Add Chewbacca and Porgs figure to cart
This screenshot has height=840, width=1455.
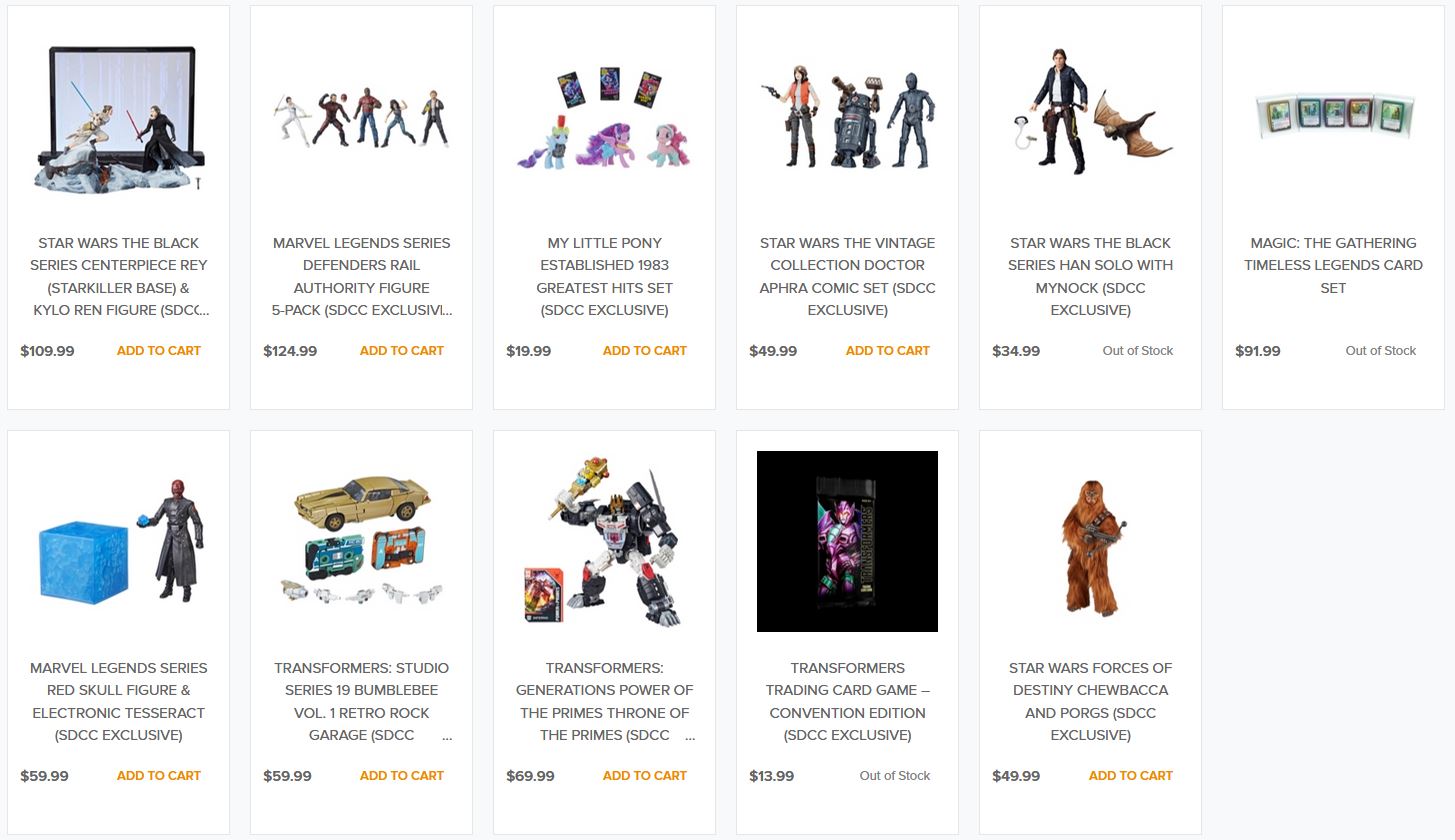(1131, 776)
